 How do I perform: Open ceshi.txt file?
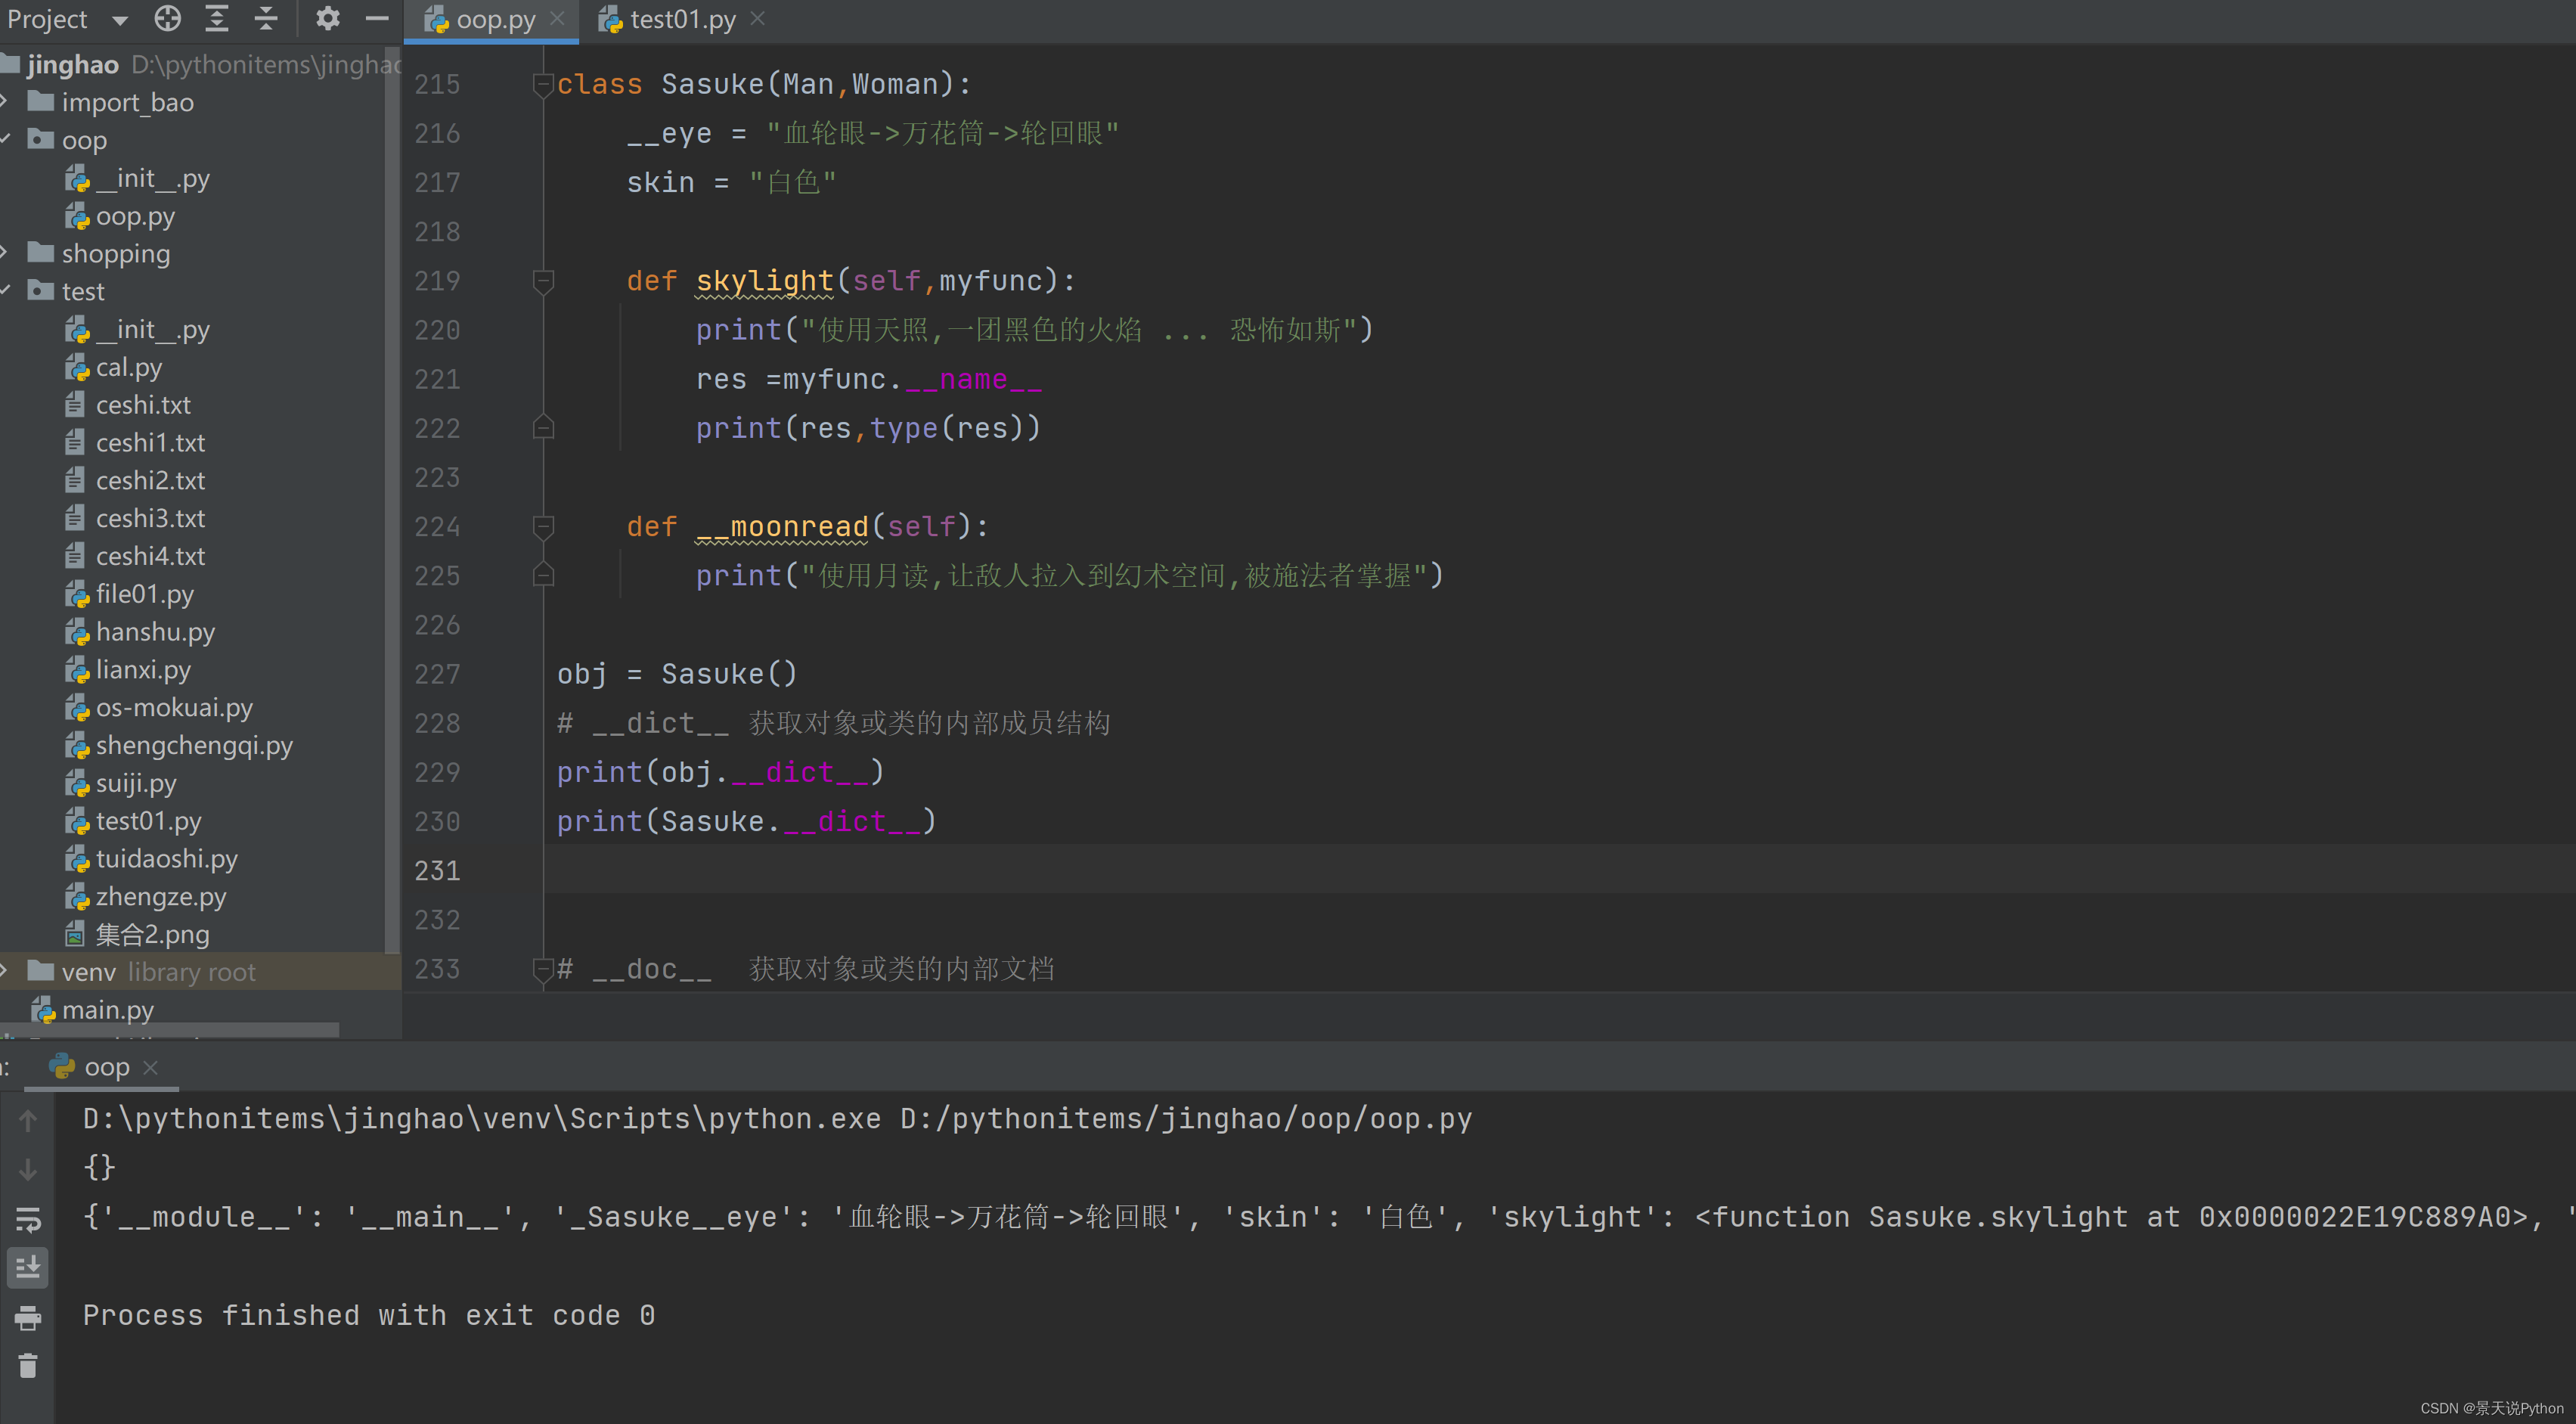tap(143, 405)
